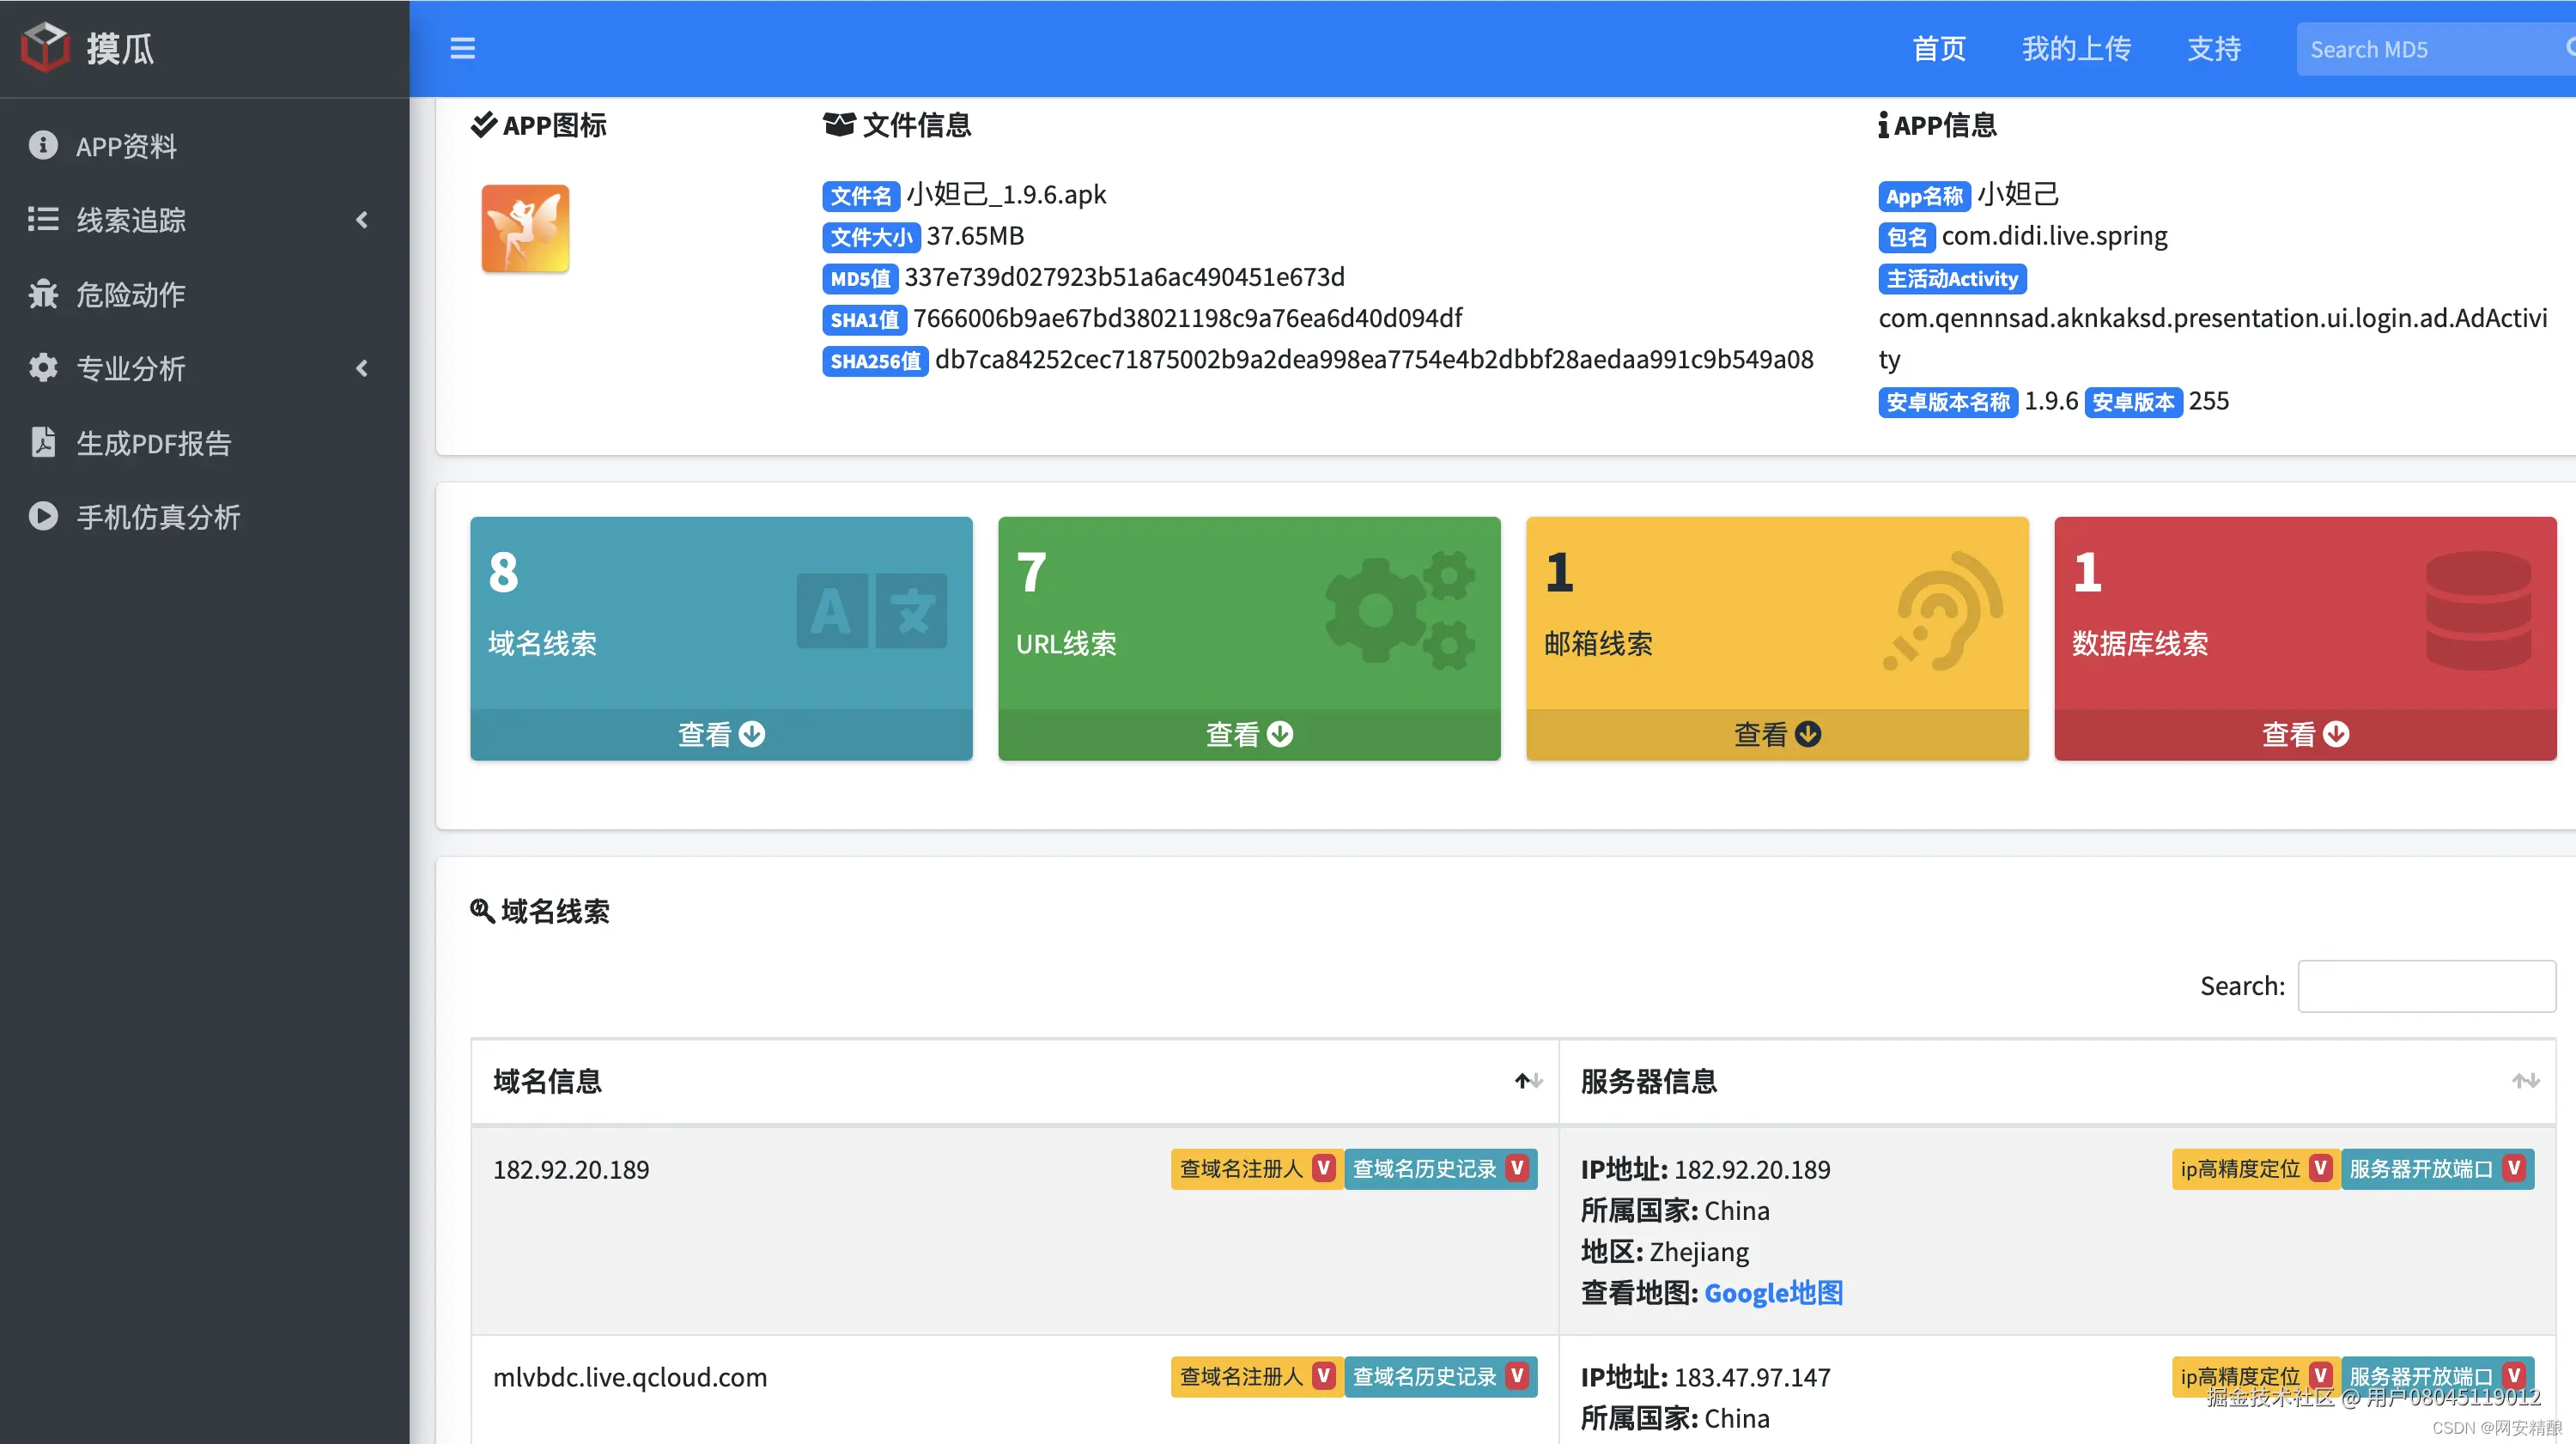2576x1444 pixels.
Task: Click the hamburger menu icon
Action: (462, 47)
